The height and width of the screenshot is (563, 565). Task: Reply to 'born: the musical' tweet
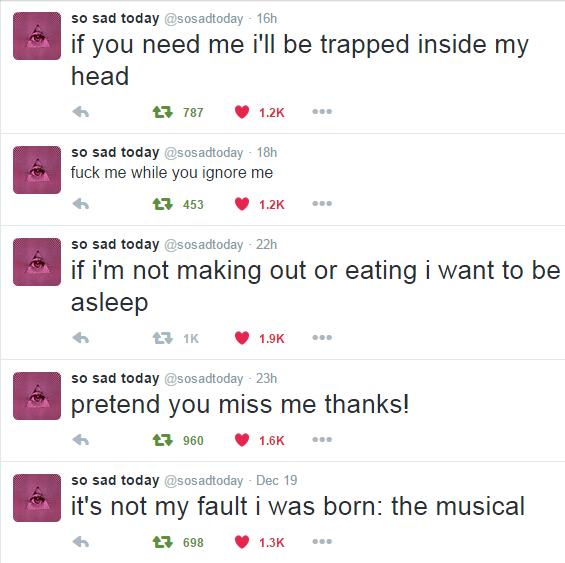click(x=81, y=542)
